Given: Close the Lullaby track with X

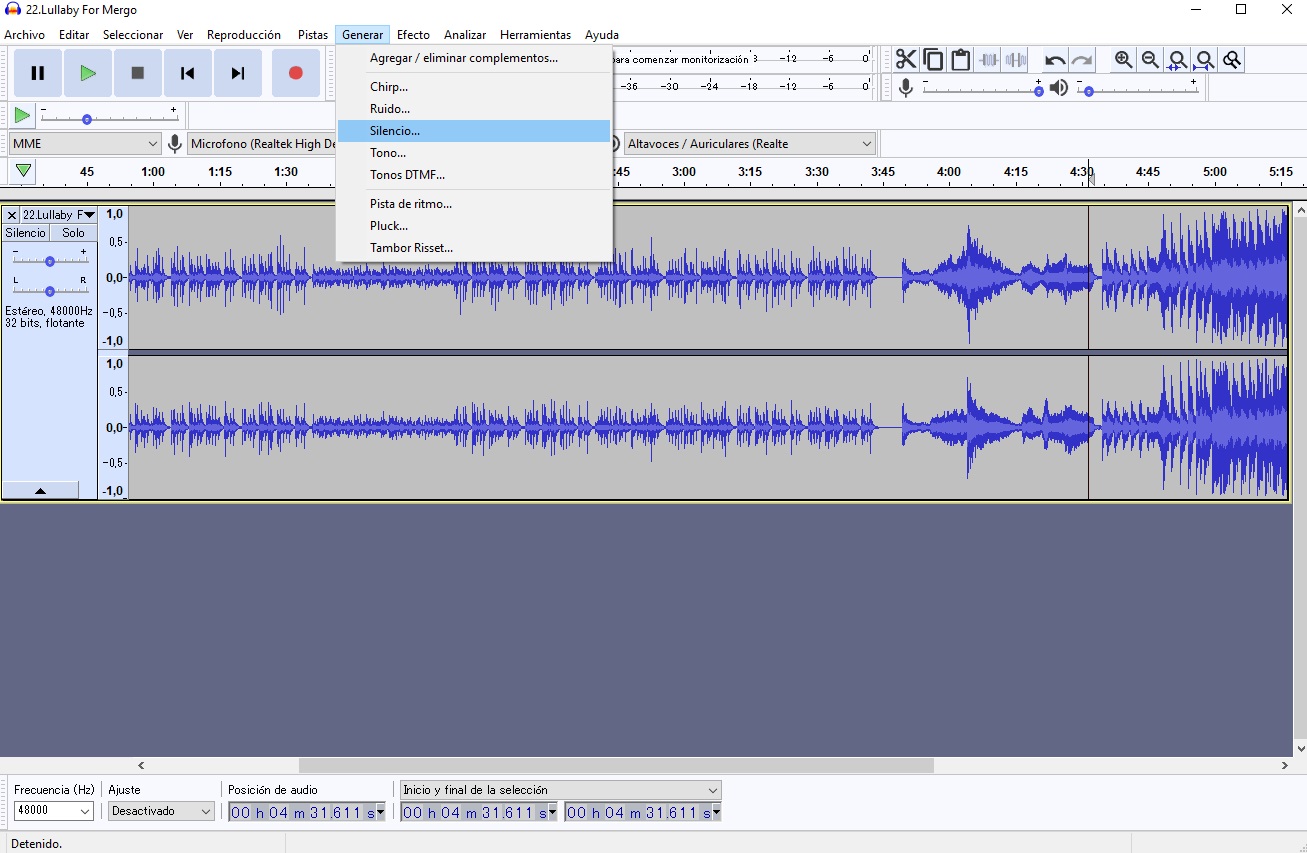Looking at the screenshot, I should click(x=11, y=215).
